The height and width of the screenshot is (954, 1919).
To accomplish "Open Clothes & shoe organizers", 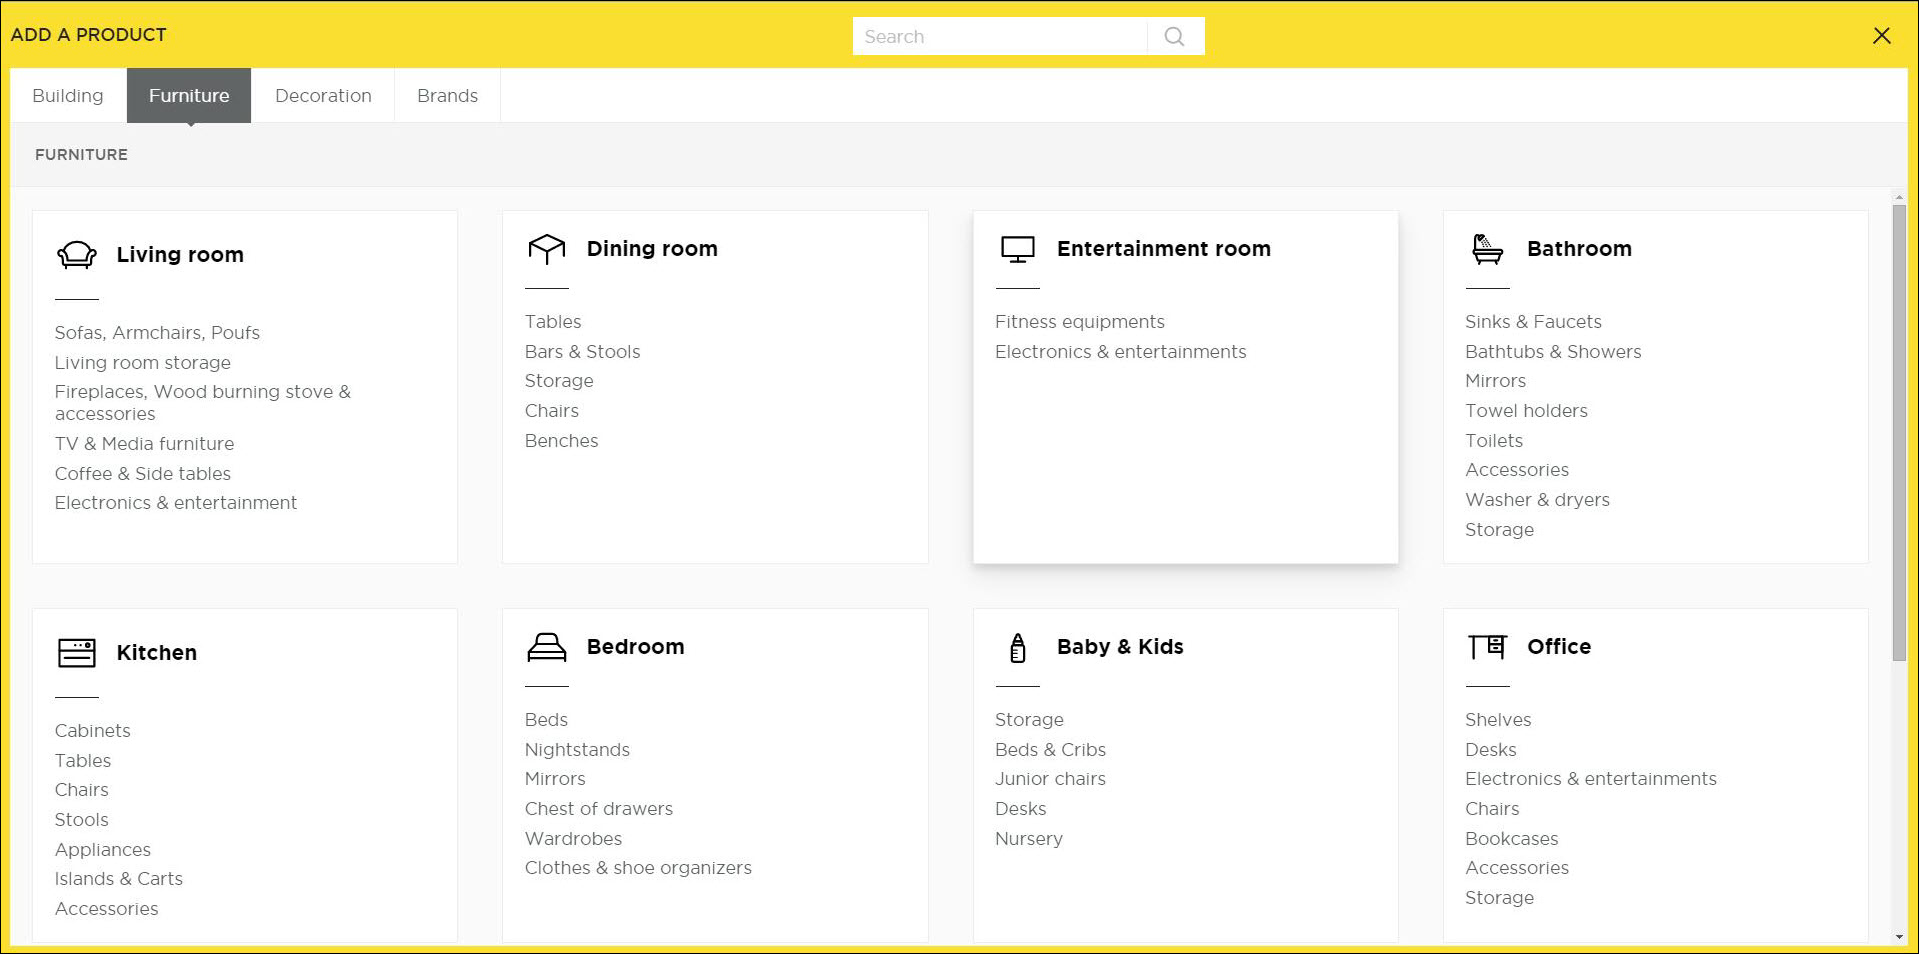I will 638,868.
